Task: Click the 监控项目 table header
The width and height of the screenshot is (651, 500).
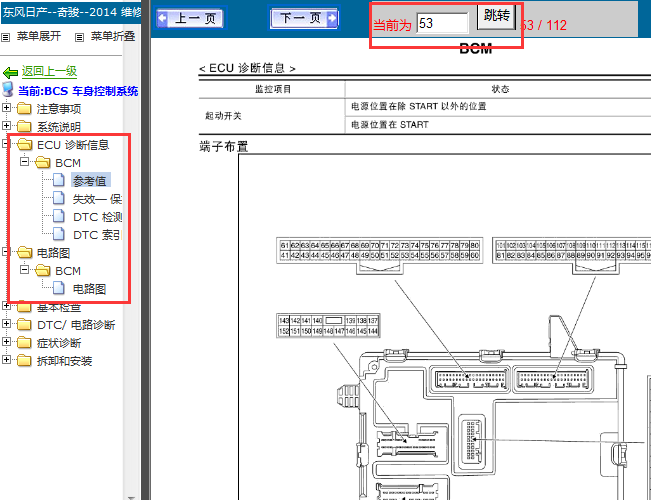Action: point(273,89)
